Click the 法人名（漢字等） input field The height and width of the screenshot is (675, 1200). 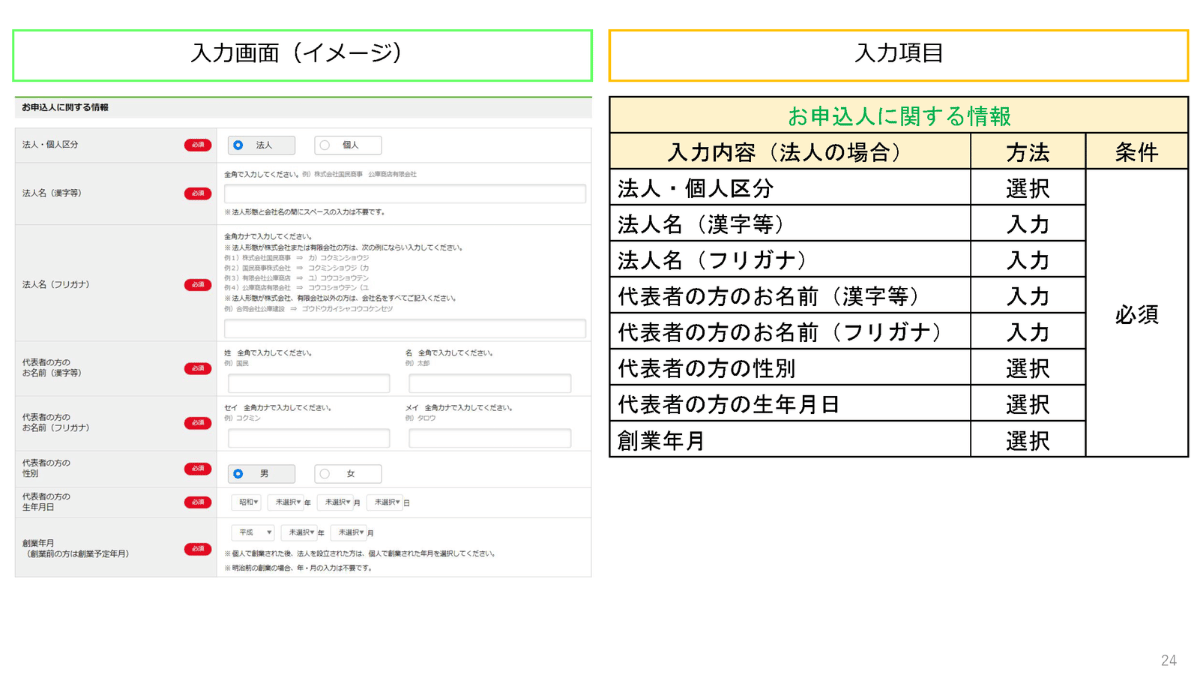[405, 194]
